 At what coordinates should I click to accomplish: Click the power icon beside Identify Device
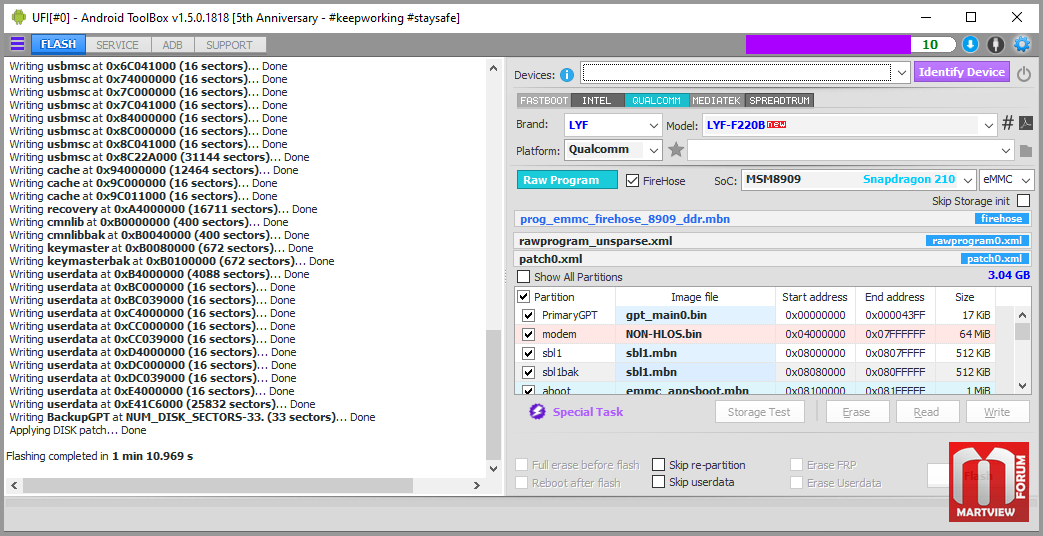tap(1024, 74)
